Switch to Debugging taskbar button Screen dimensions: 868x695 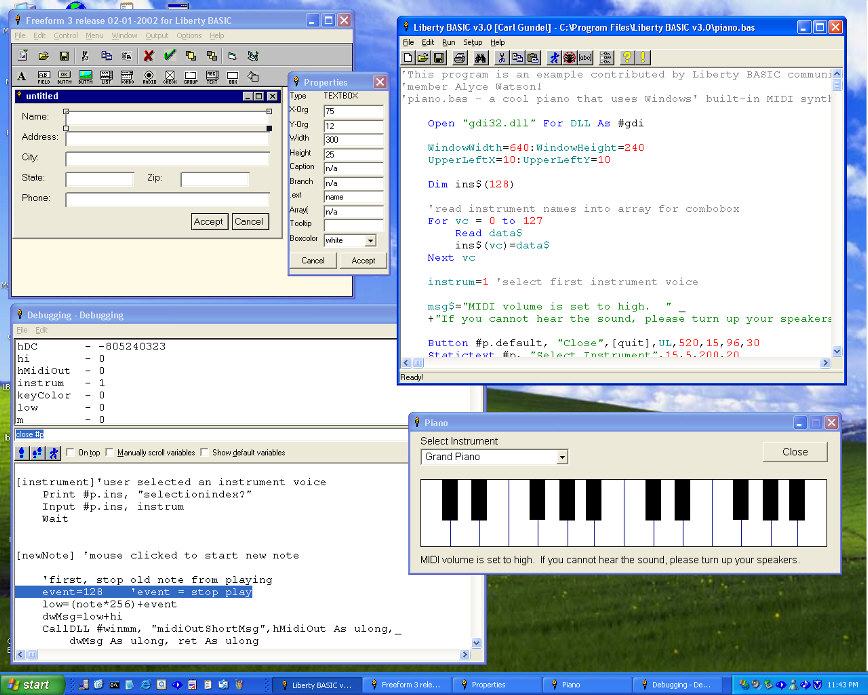[x=679, y=685]
